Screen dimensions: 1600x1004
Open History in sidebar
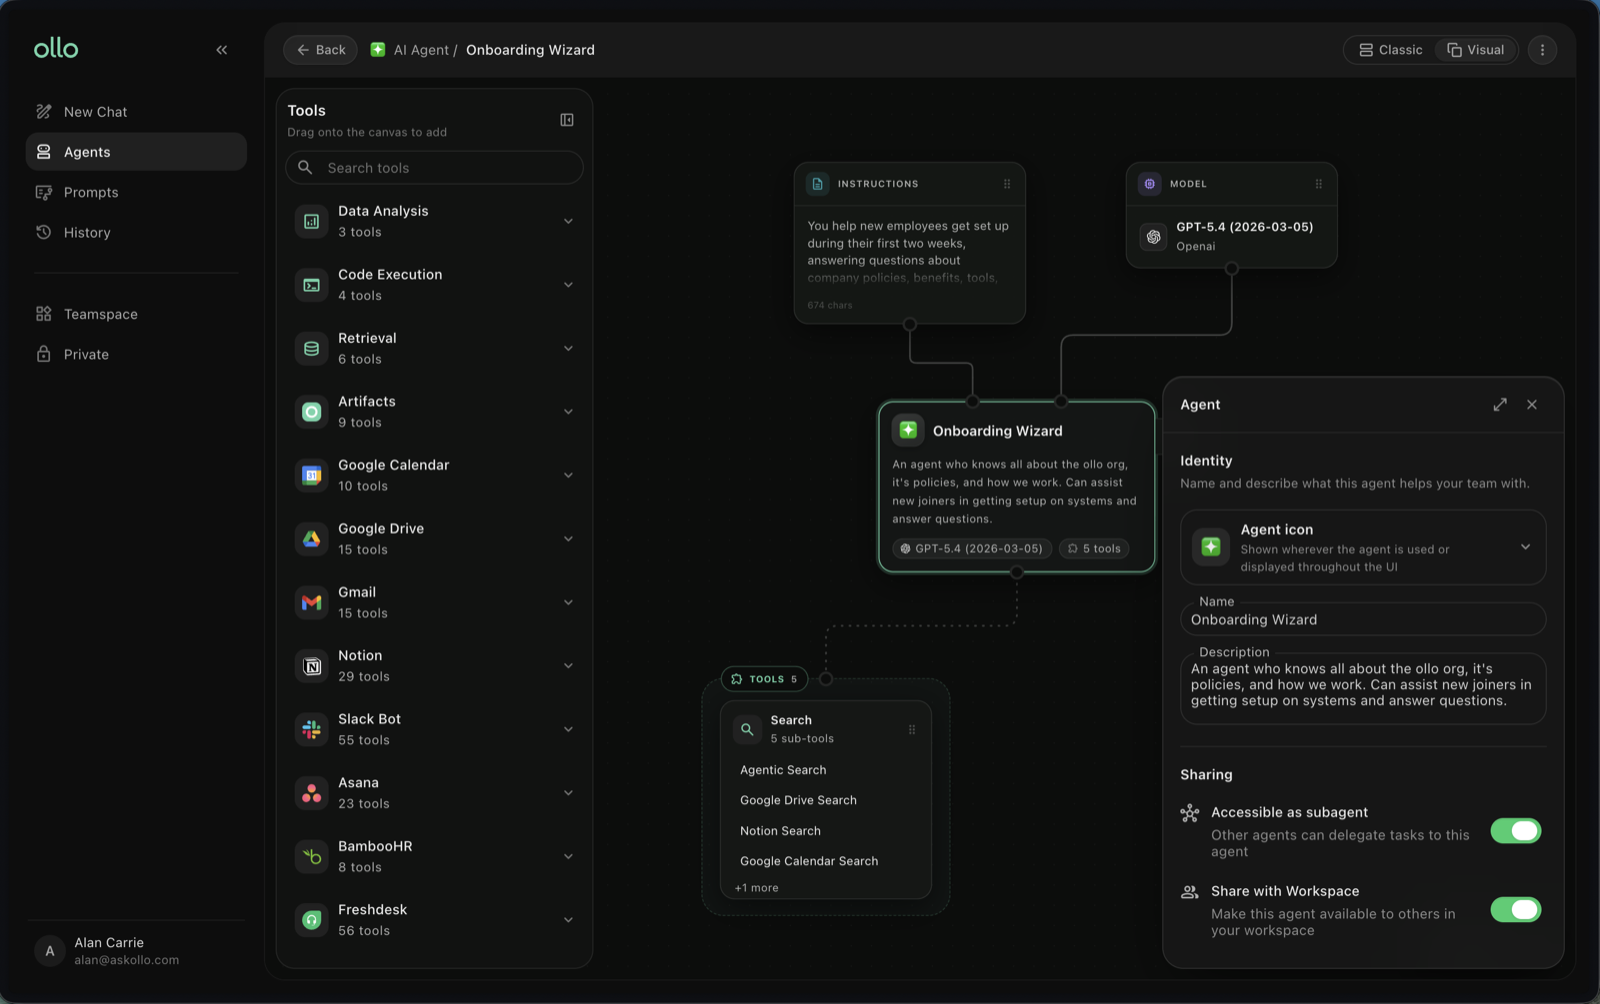pos(136,232)
